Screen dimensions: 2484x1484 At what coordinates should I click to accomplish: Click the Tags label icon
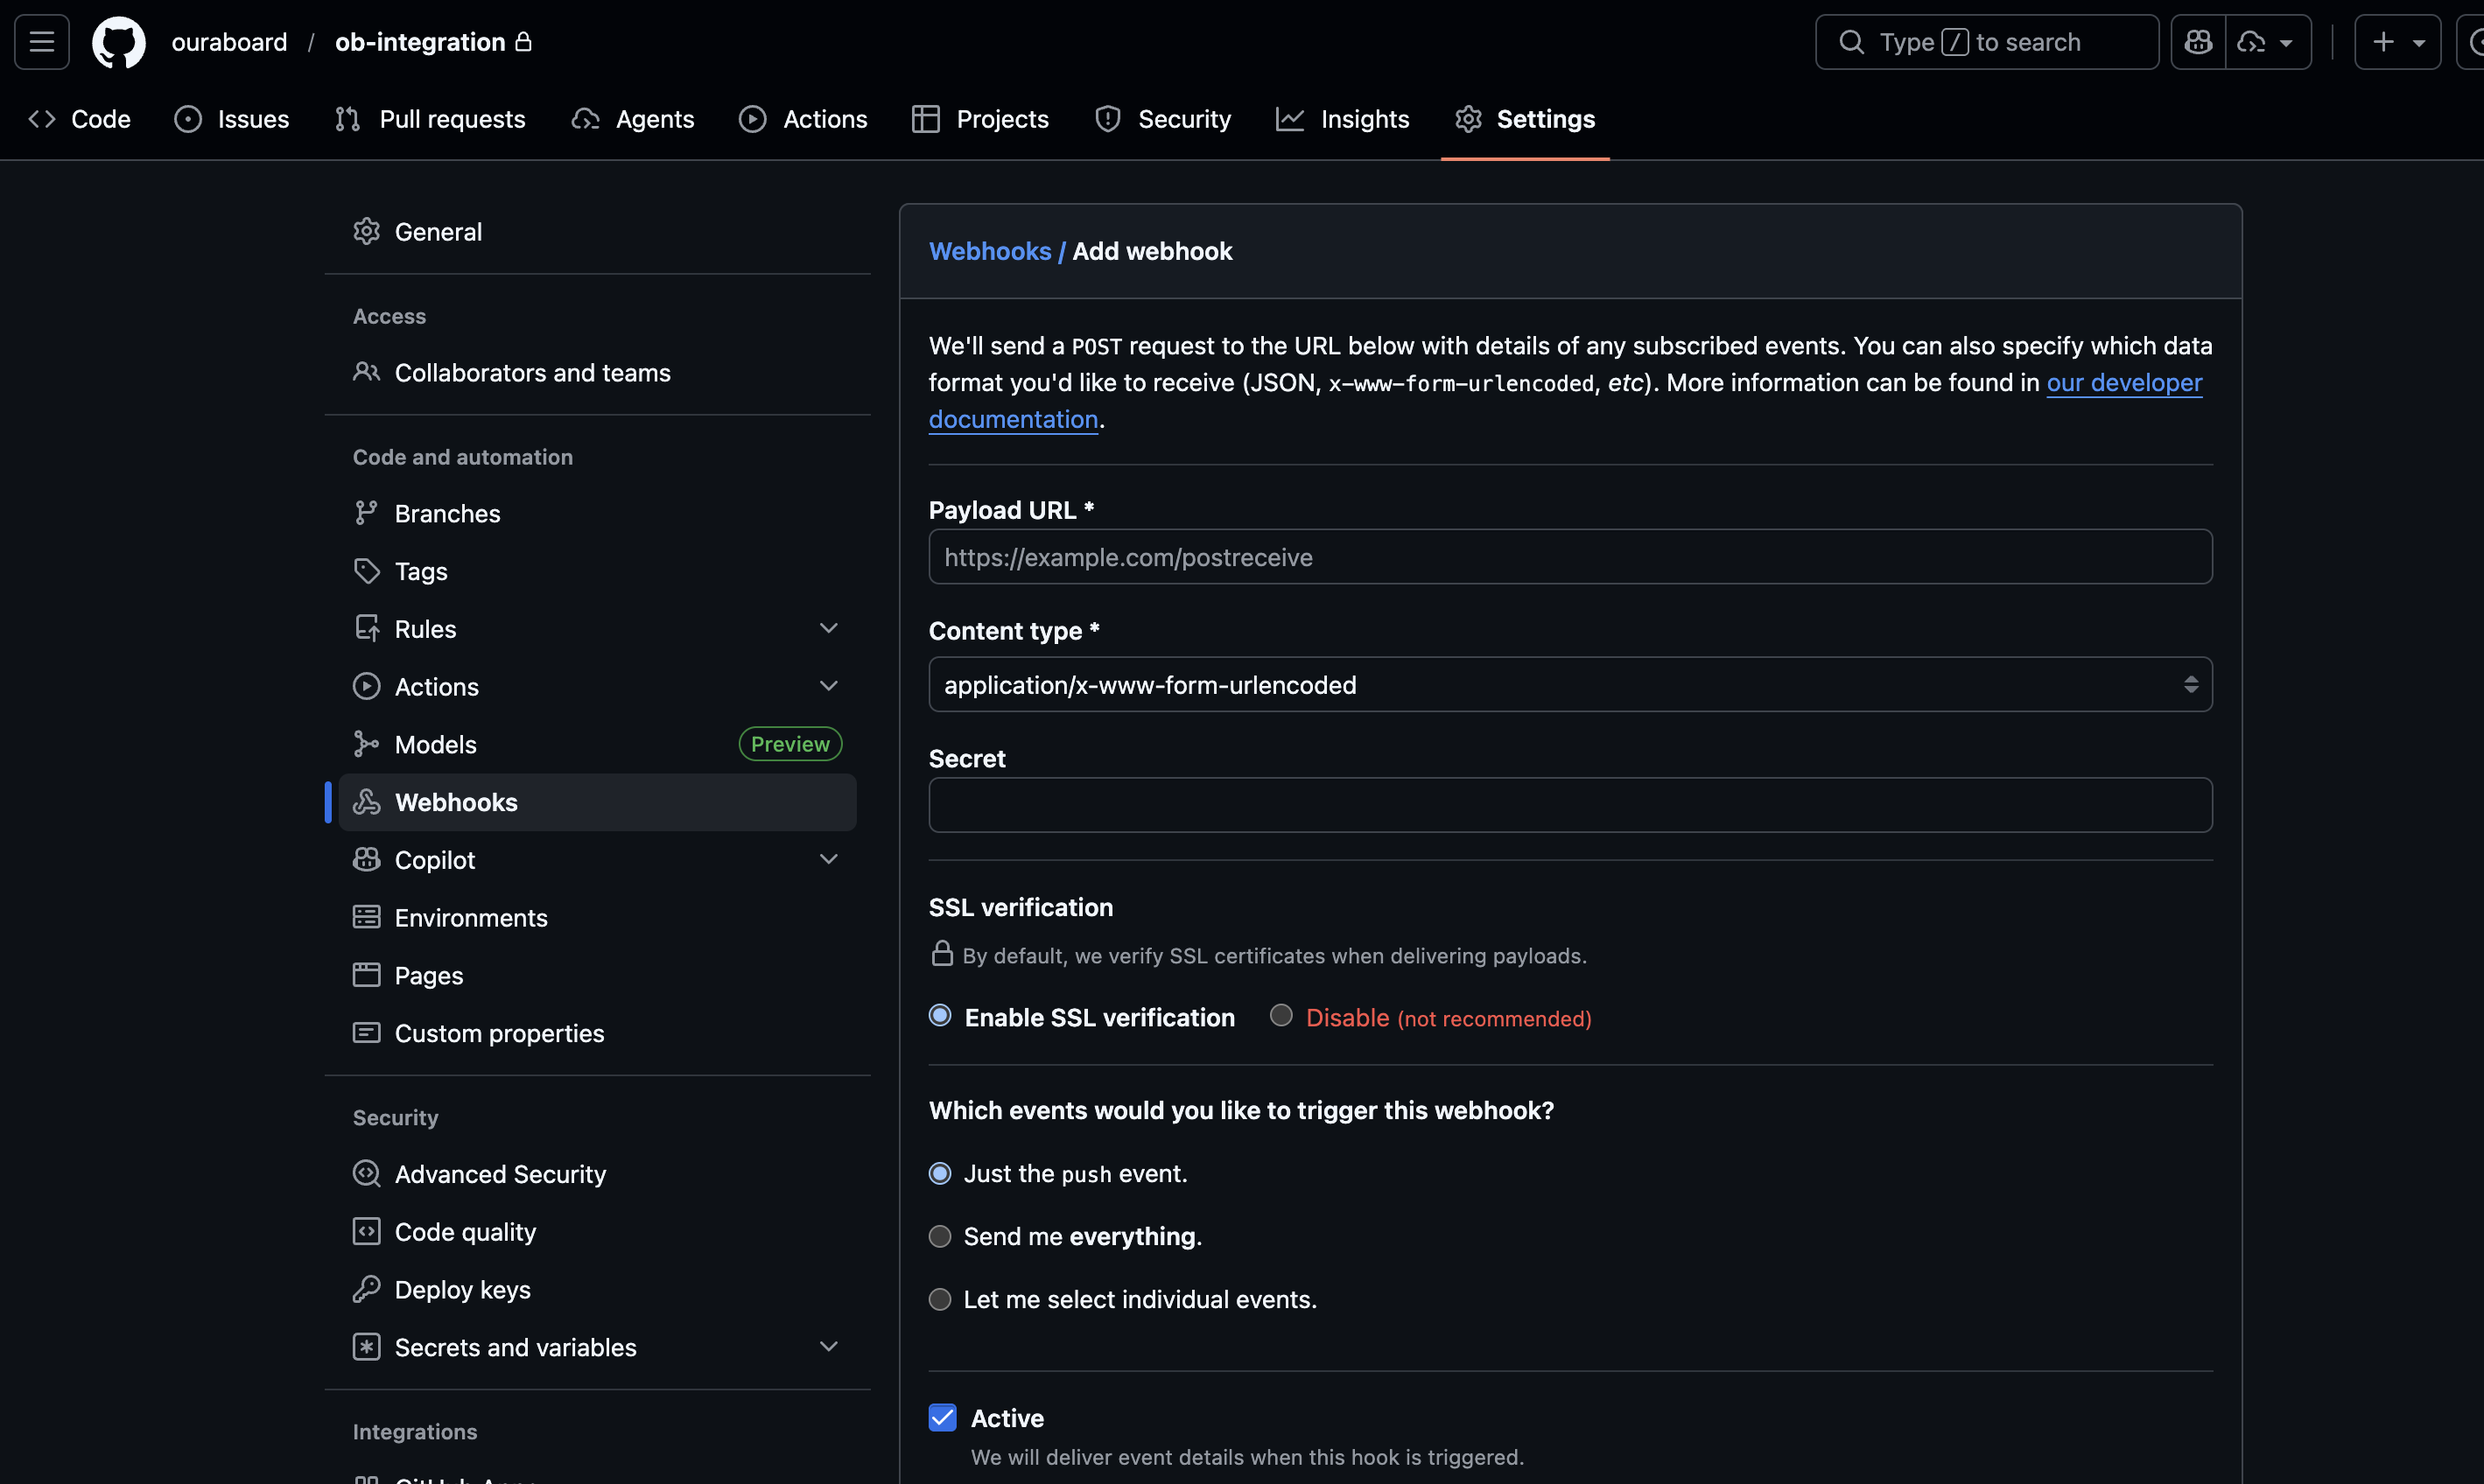tap(367, 571)
